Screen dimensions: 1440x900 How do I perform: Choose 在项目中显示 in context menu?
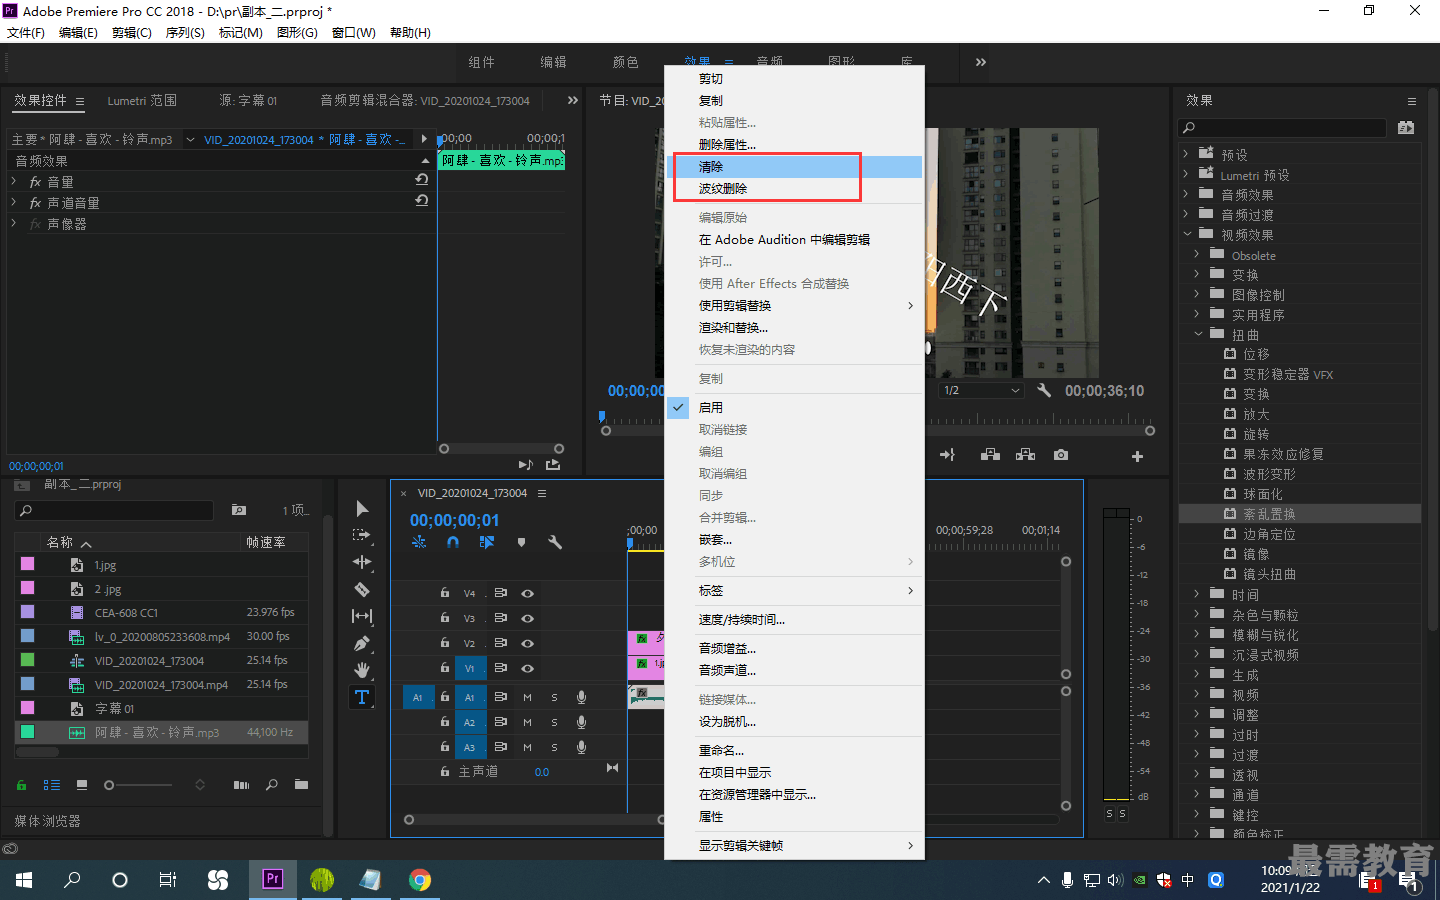pyautogui.click(x=794, y=773)
